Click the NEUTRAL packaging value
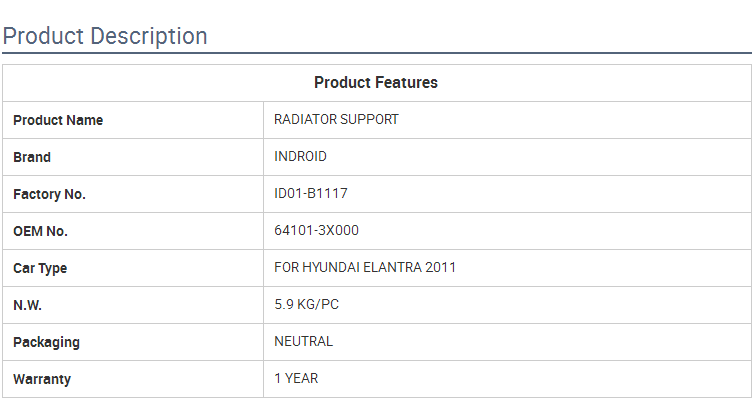This screenshot has height=400, width=755. click(x=303, y=341)
